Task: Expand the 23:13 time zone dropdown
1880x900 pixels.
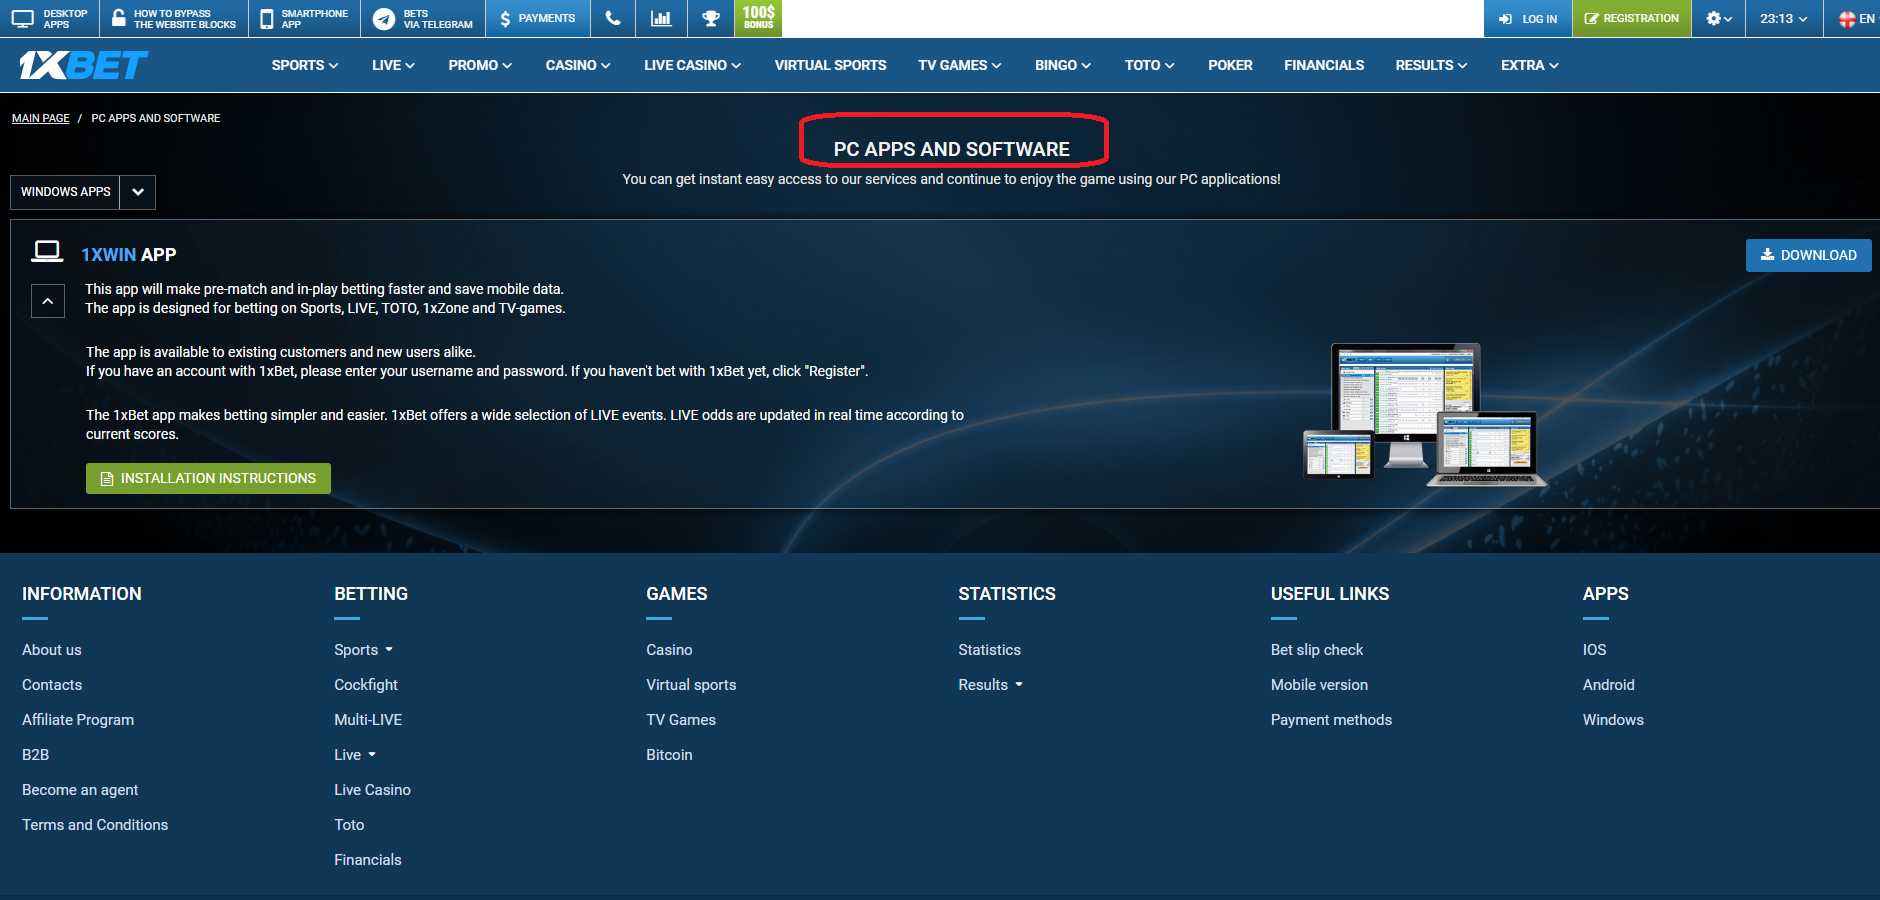Action: (x=1783, y=18)
